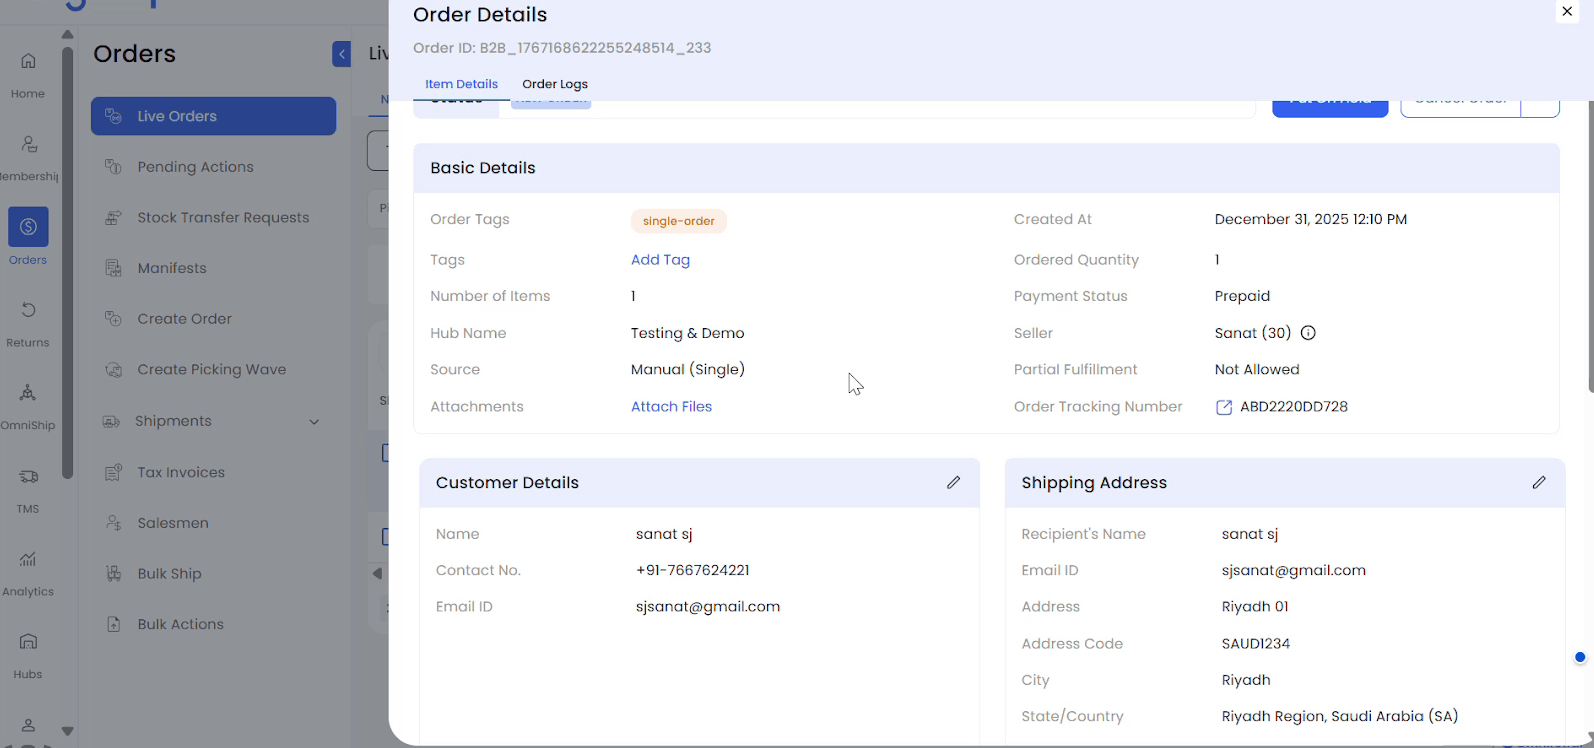Open the TMS truck icon
The height and width of the screenshot is (748, 1594).
28,477
